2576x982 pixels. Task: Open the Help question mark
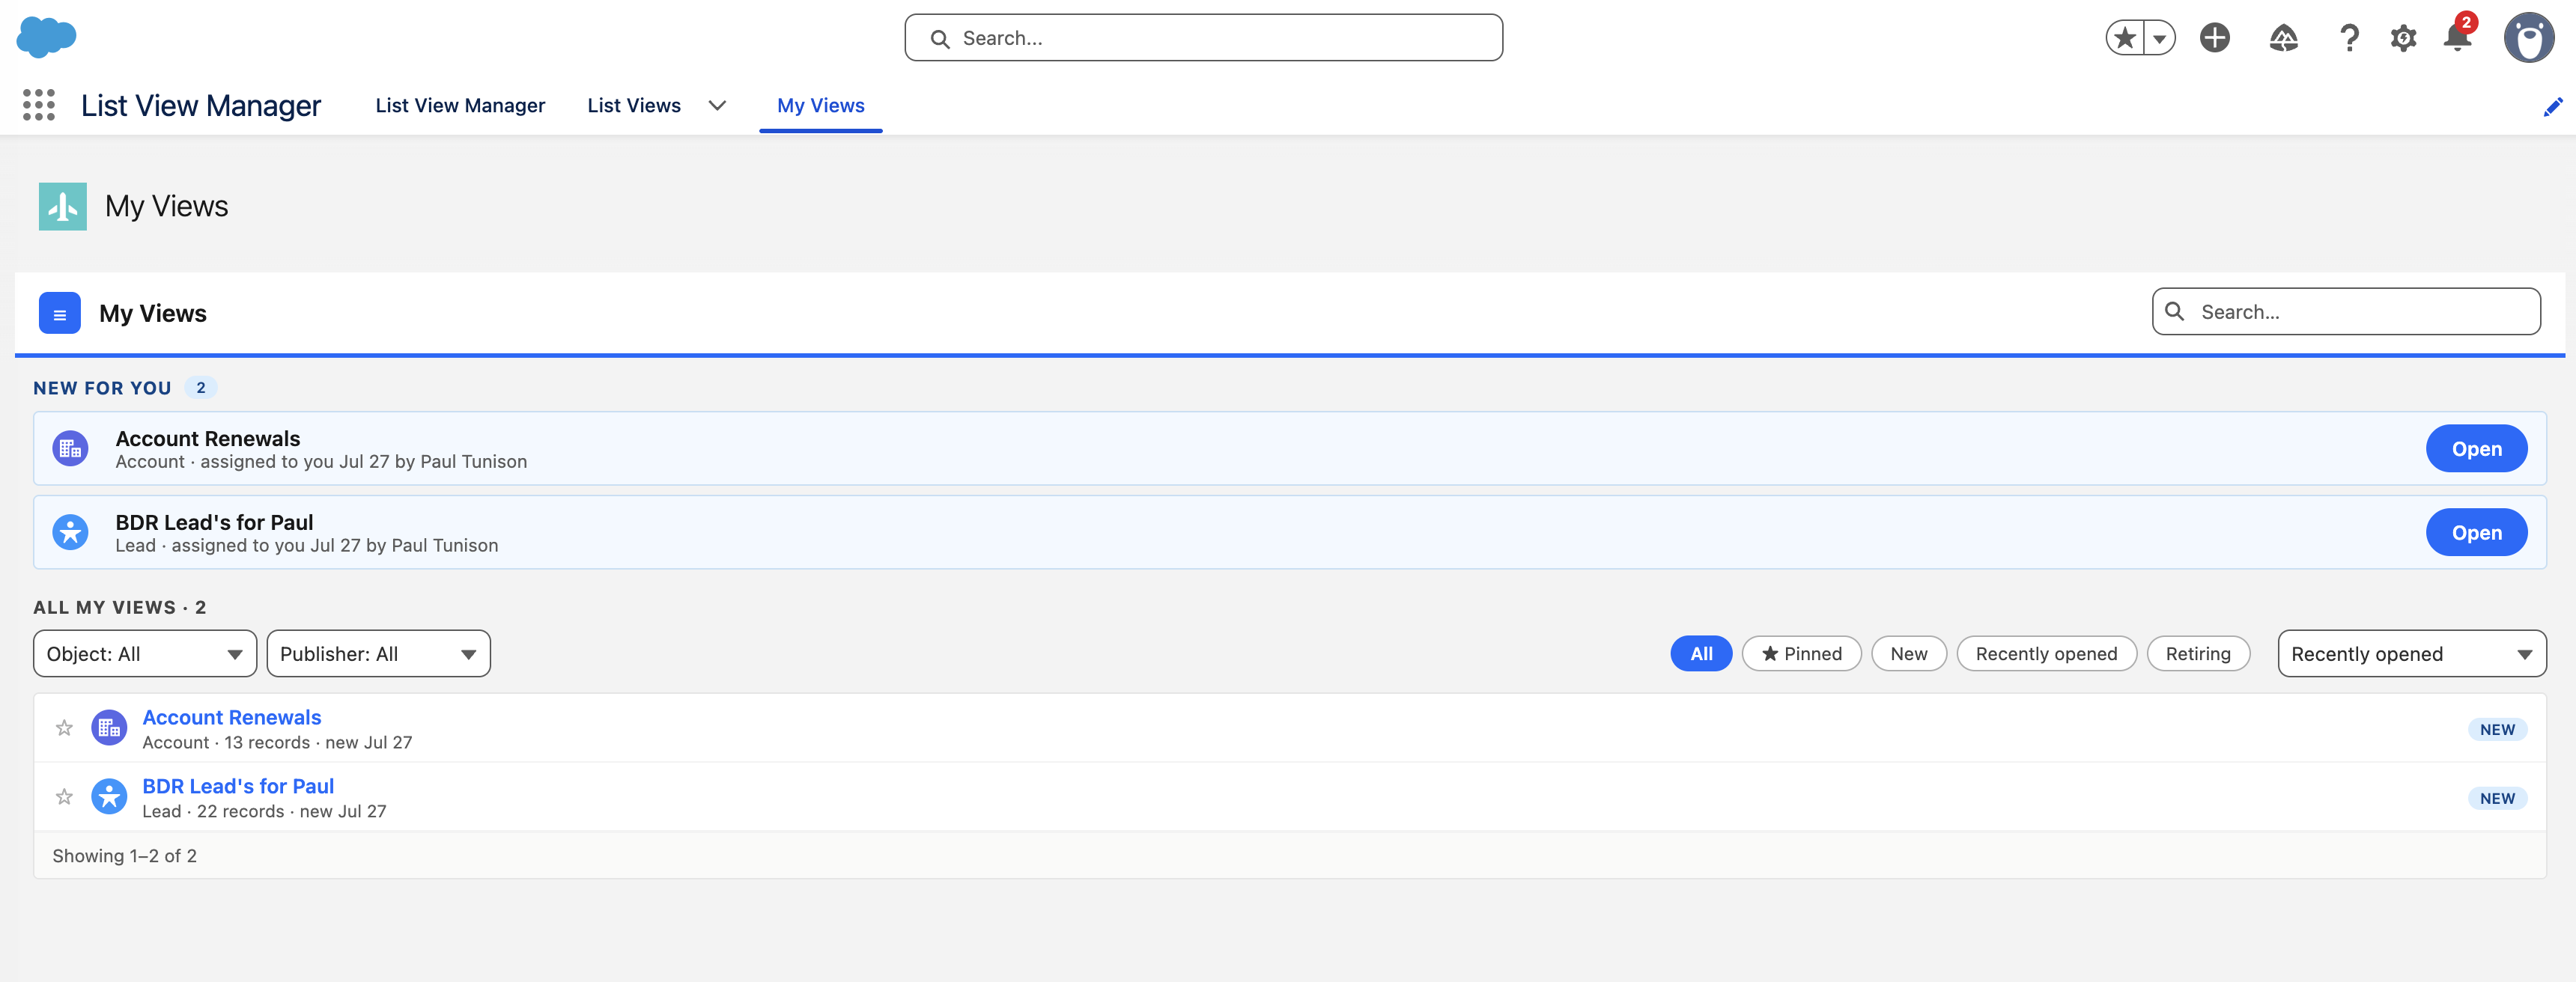[2349, 38]
